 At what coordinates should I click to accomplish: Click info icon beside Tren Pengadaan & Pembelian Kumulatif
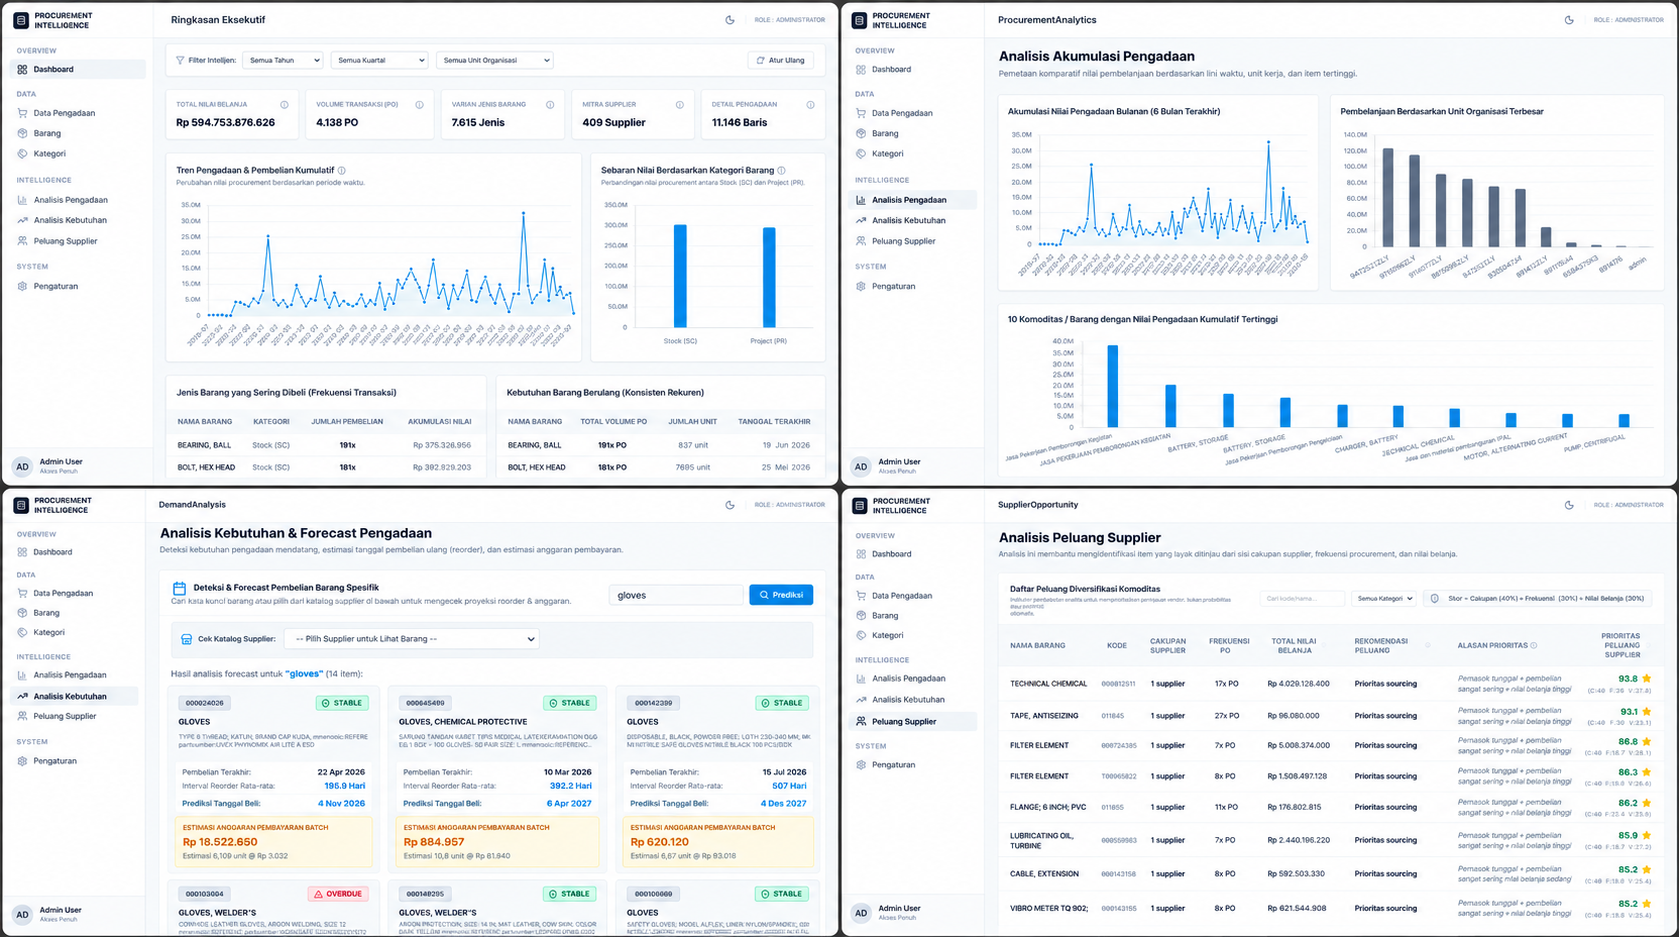click(342, 171)
